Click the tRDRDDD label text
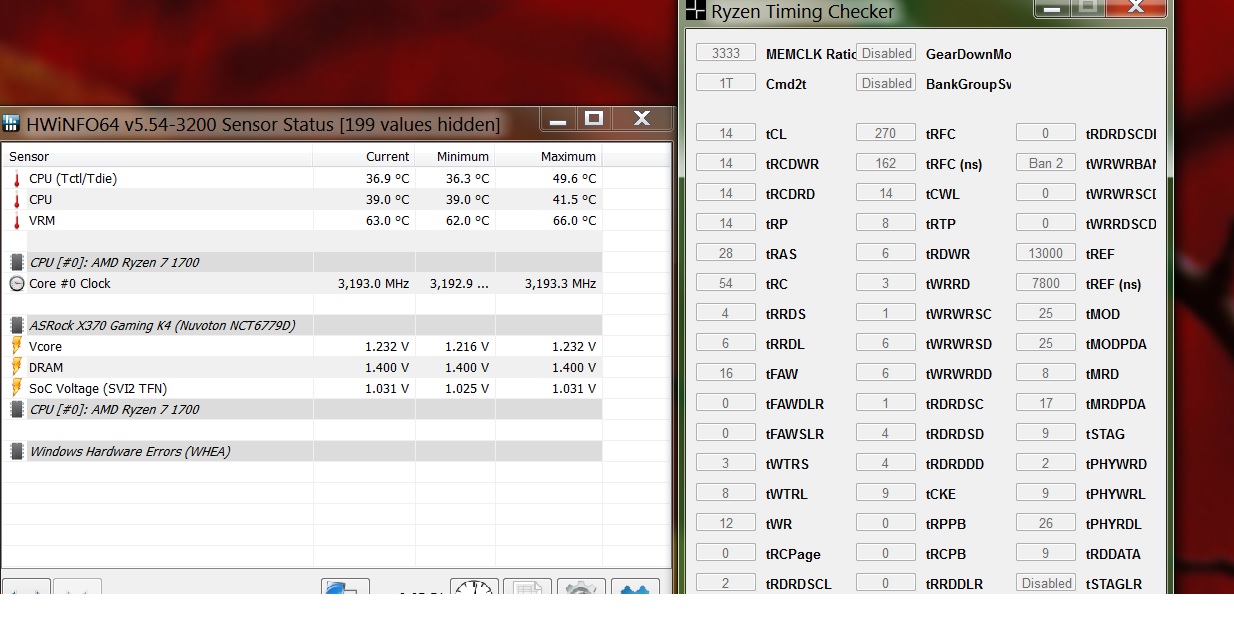Screen dimensions: 1234x623 955,464
